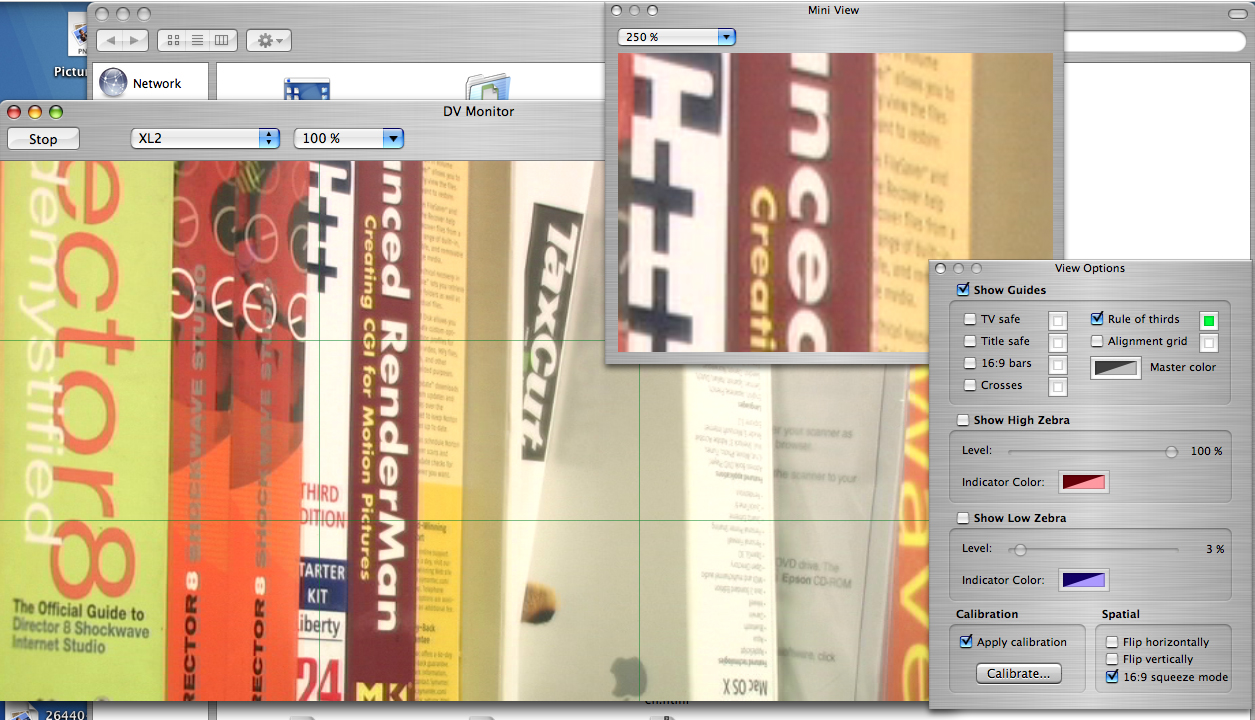Click the "Master color" label
Viewport: 1255px width, 720px height.
click(1183, 368)
